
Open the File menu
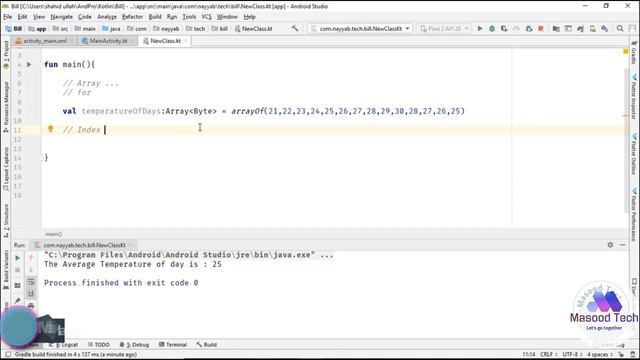[x=8, y=17]
